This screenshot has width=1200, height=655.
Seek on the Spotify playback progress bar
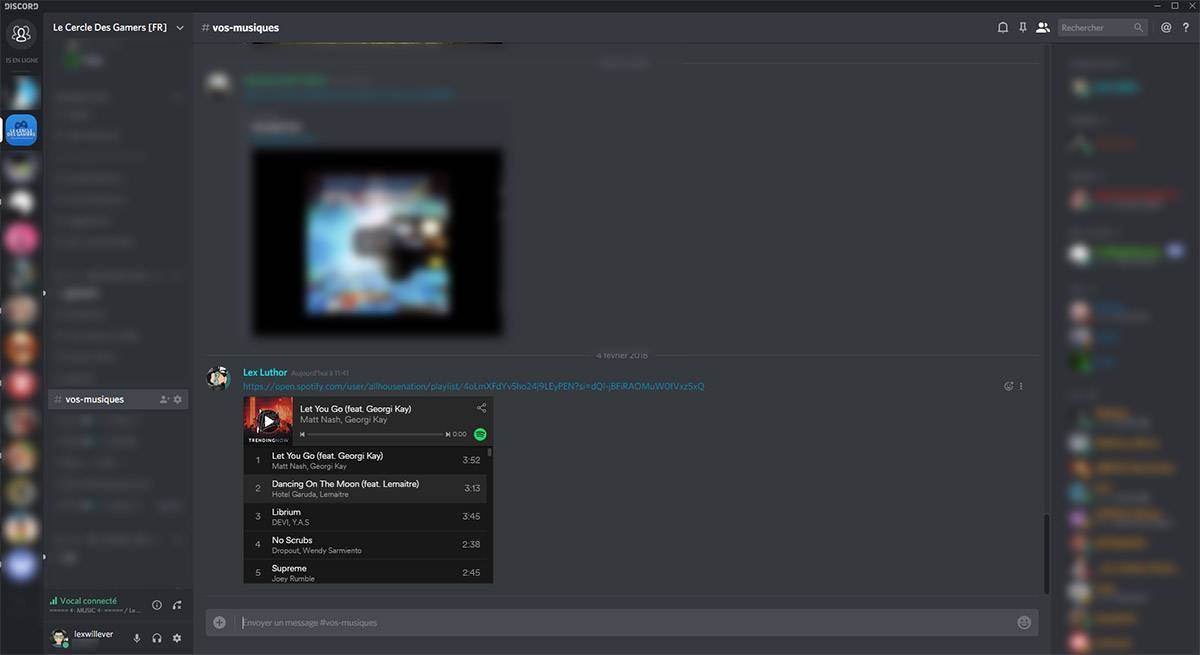coord(374,435)
